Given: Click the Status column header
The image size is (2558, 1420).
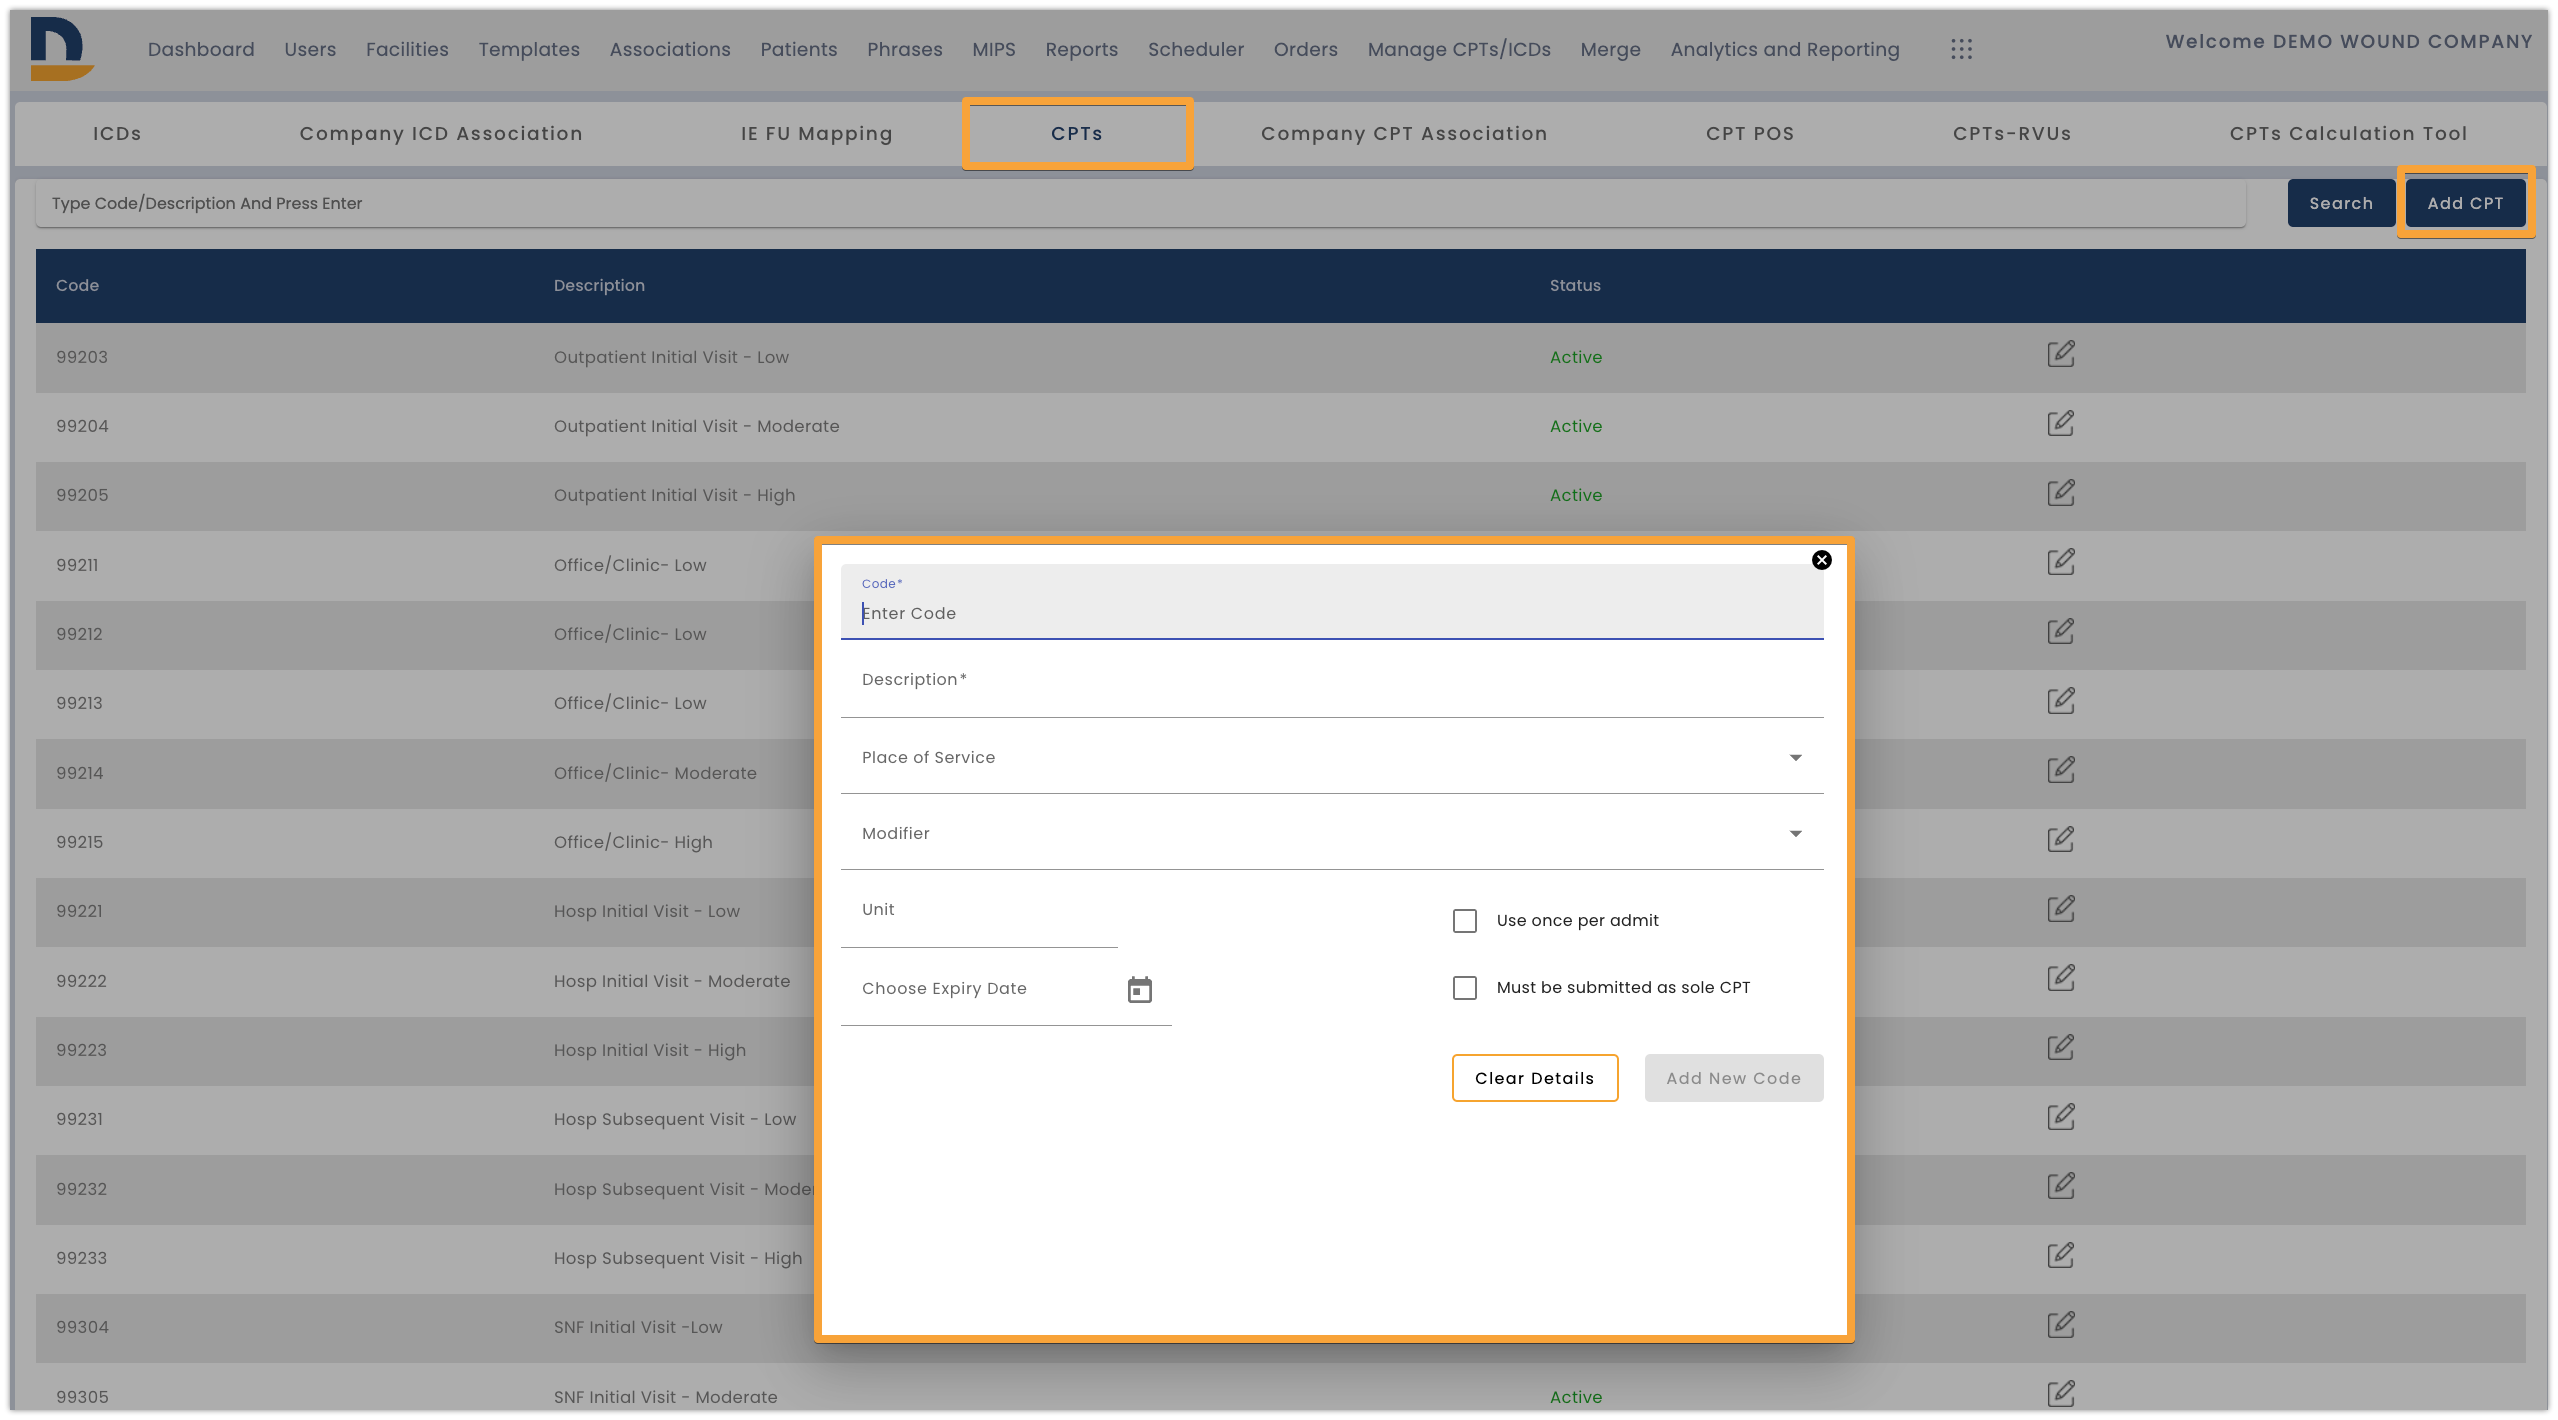Looking at the screenshot, I should point(1575,286).
